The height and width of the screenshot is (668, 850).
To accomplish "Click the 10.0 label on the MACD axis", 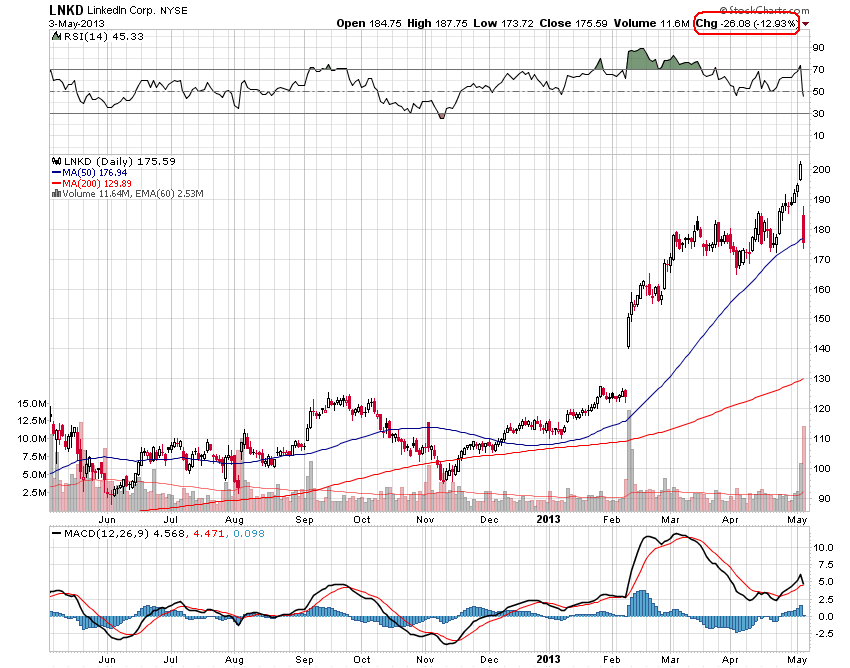I will tap(823, 548).
